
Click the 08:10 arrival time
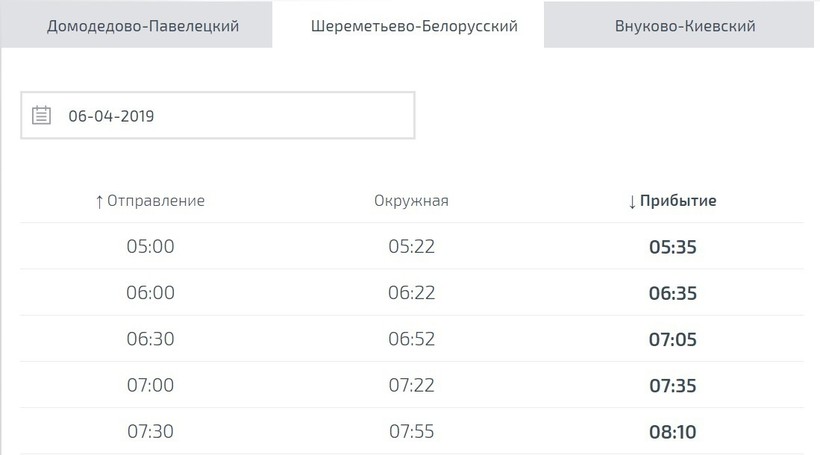[672, 432]
